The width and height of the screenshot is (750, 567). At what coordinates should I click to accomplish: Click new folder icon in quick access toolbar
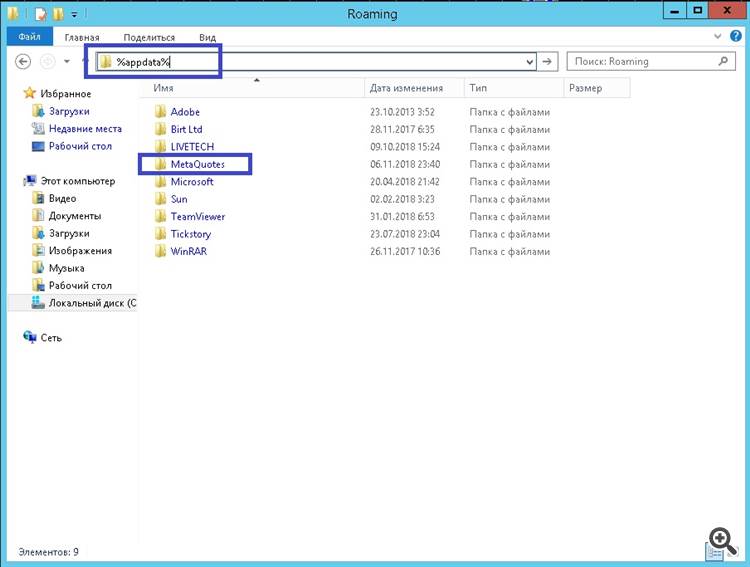click(58, 14)
